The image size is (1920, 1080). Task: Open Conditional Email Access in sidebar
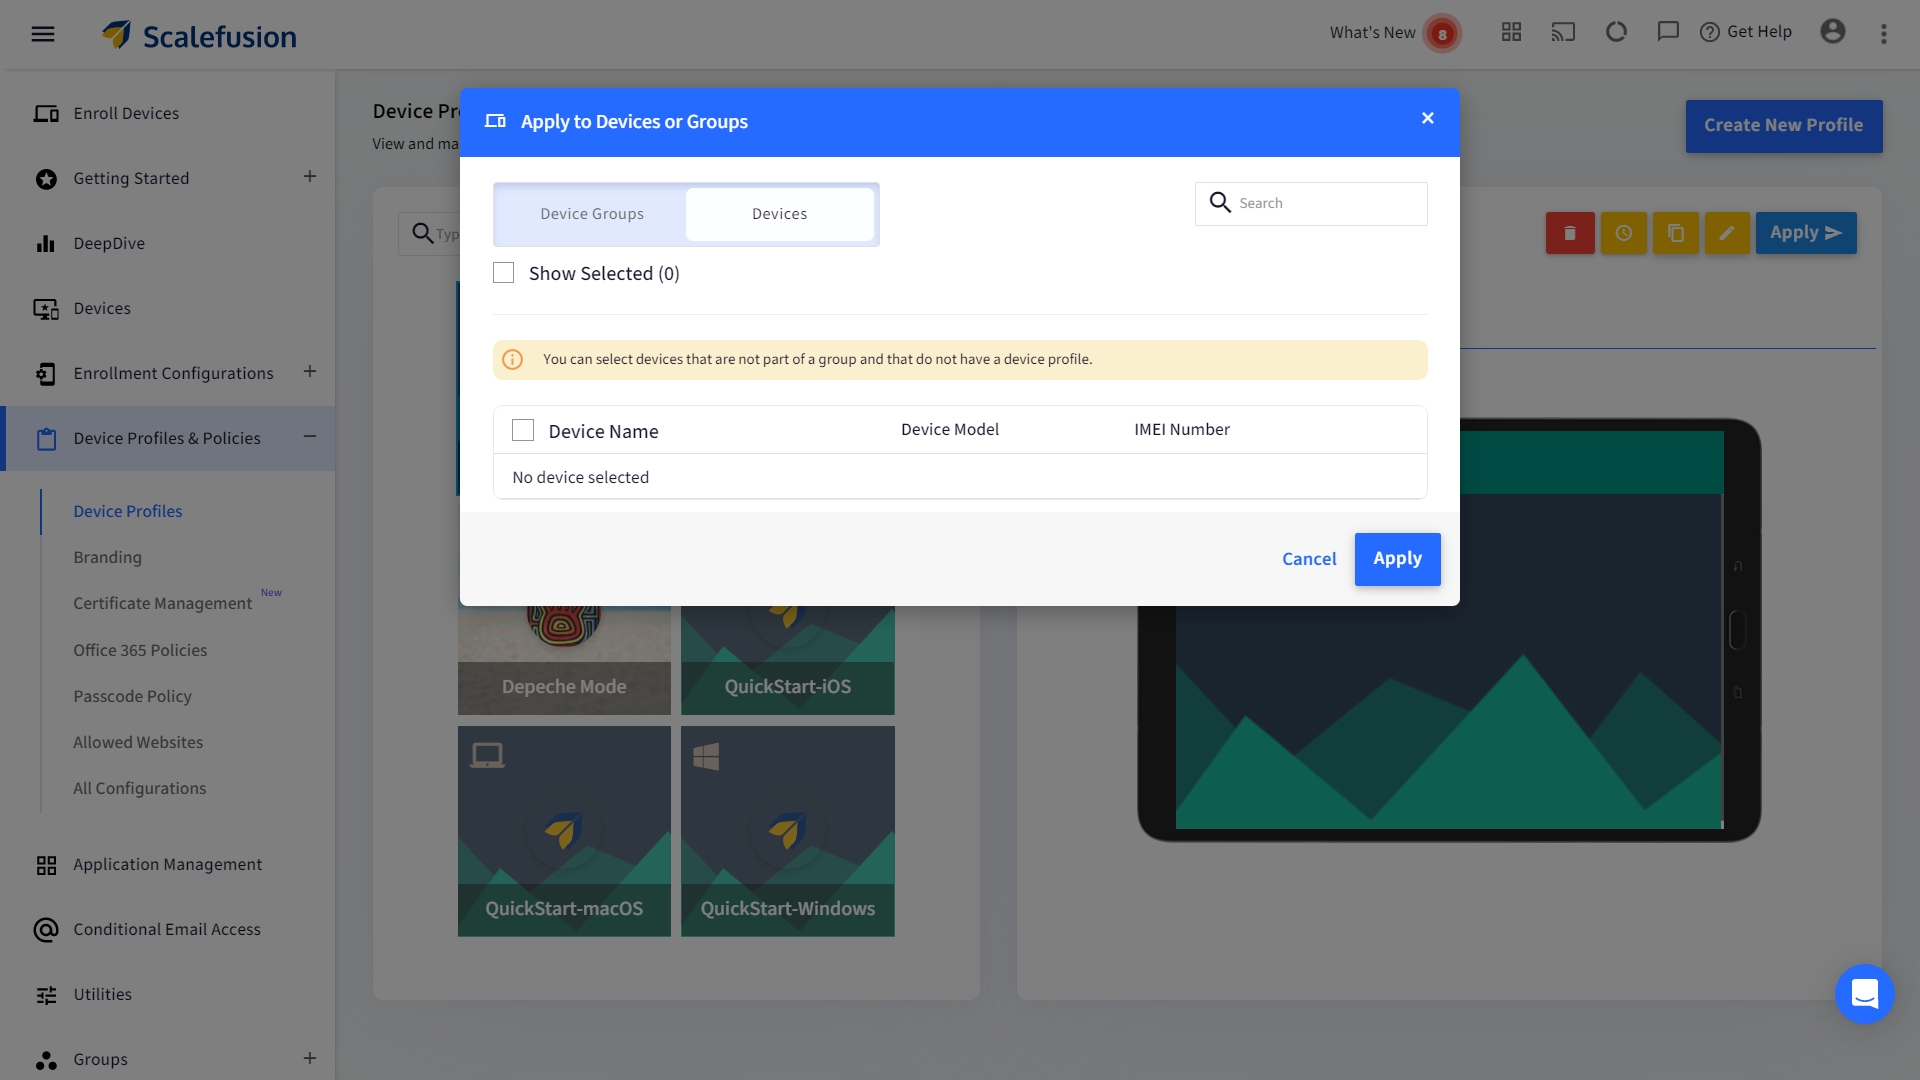coord(167,930)
